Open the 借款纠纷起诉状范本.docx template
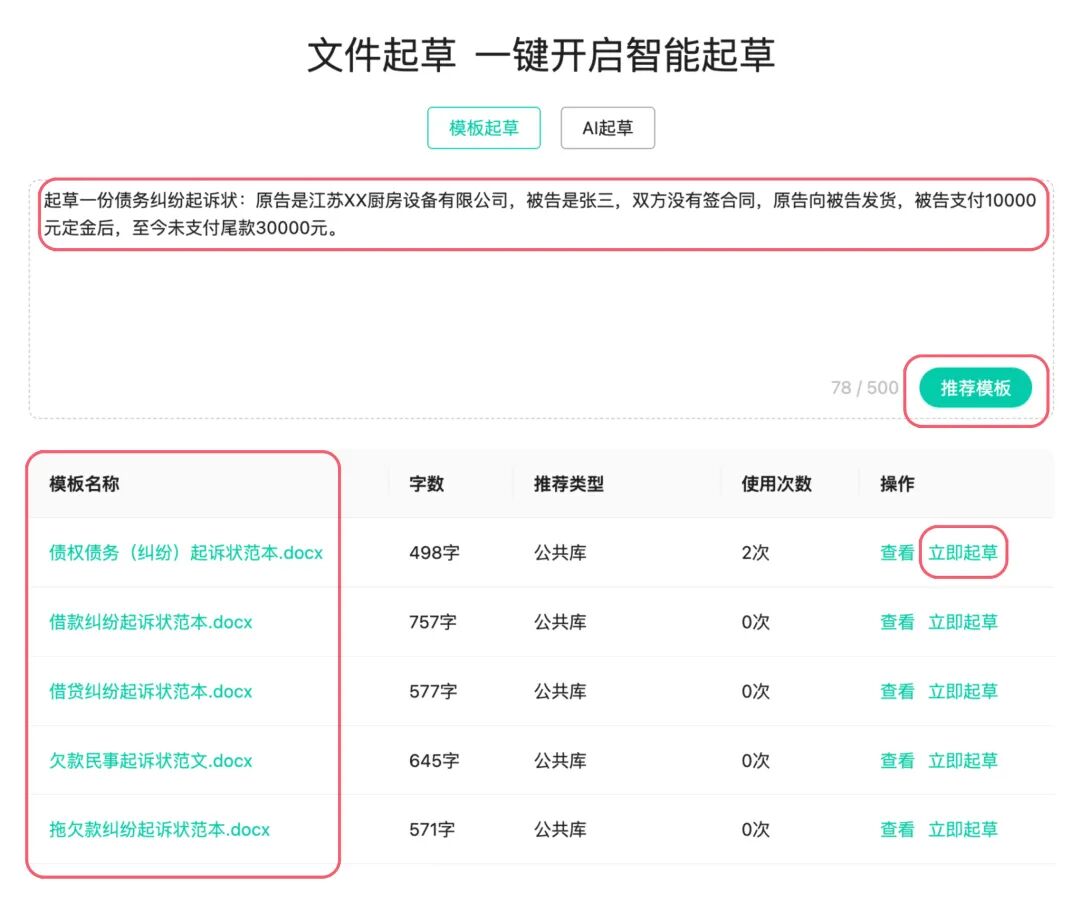1080x900 pixels. point(150,621)
